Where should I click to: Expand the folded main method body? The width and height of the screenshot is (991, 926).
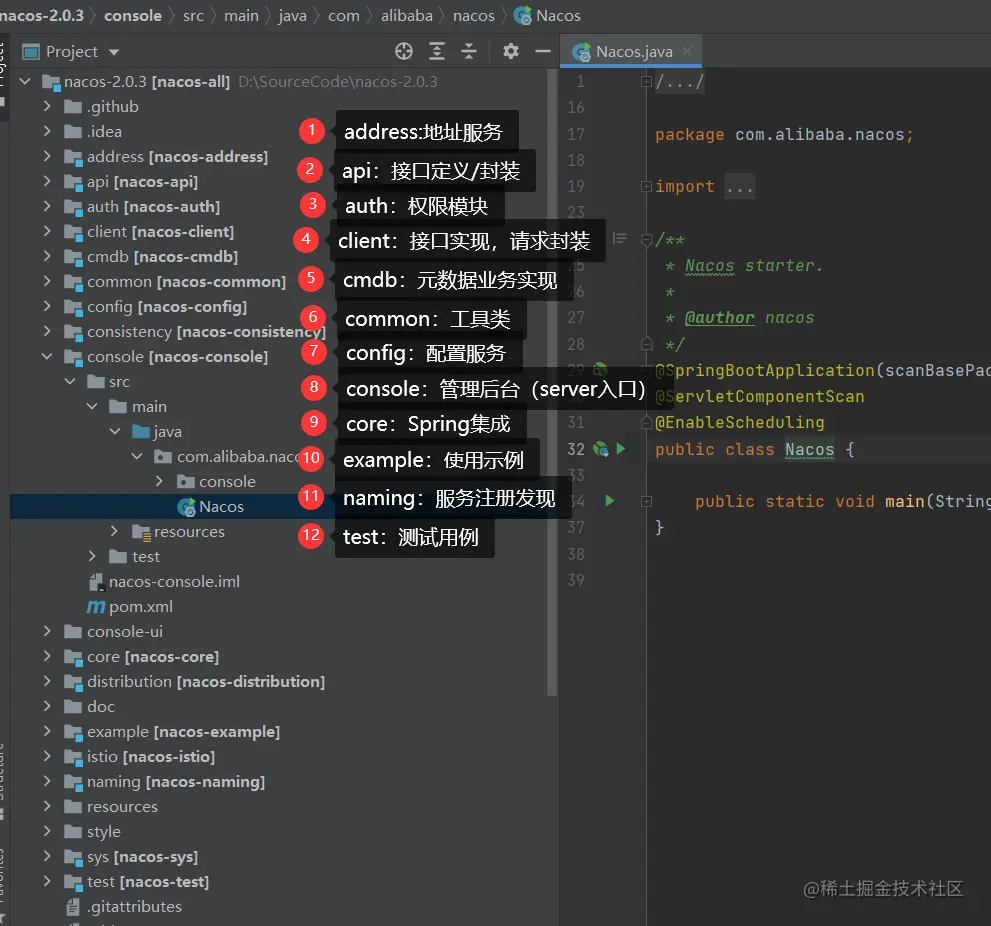pyautogui.click(x=646, y=501)
